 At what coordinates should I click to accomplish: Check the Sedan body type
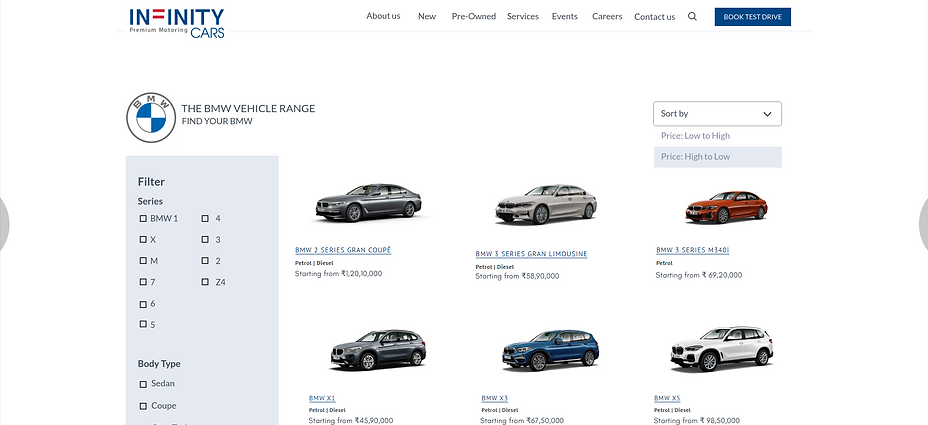click(x=143, y=384)
